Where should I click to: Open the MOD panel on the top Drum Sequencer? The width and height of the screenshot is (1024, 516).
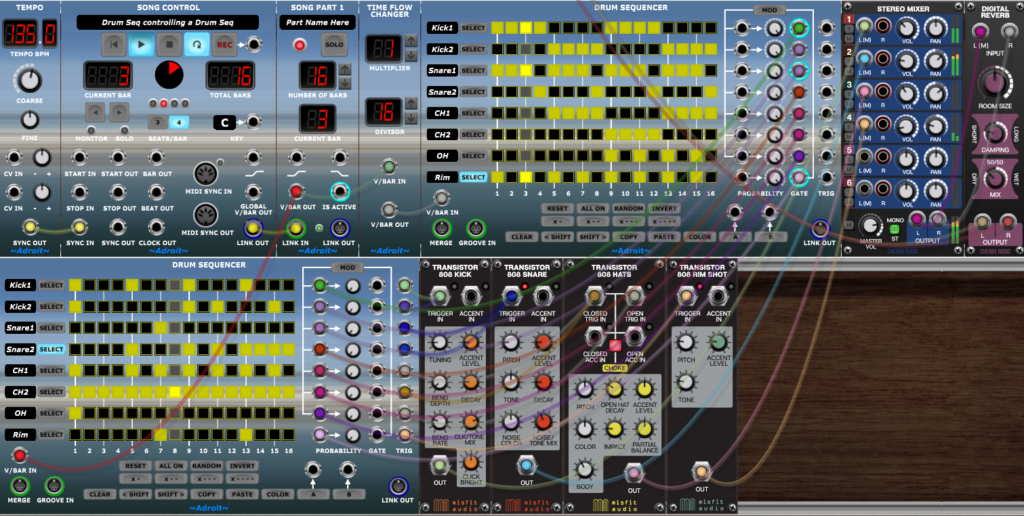pos(771,10)
